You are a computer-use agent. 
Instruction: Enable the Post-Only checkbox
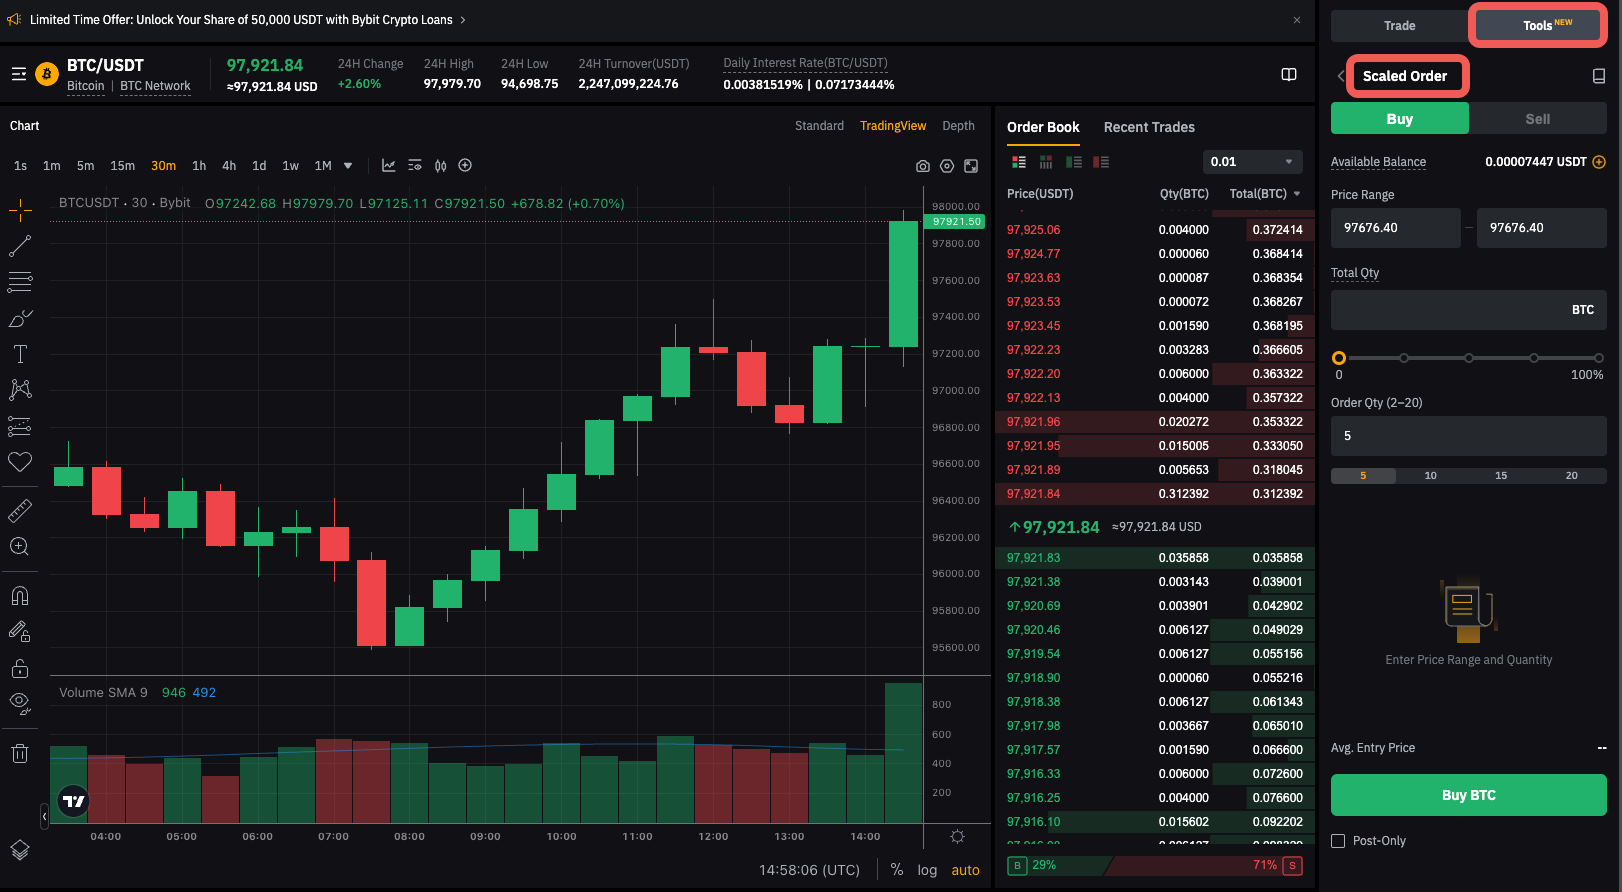tap(1338, 841)
